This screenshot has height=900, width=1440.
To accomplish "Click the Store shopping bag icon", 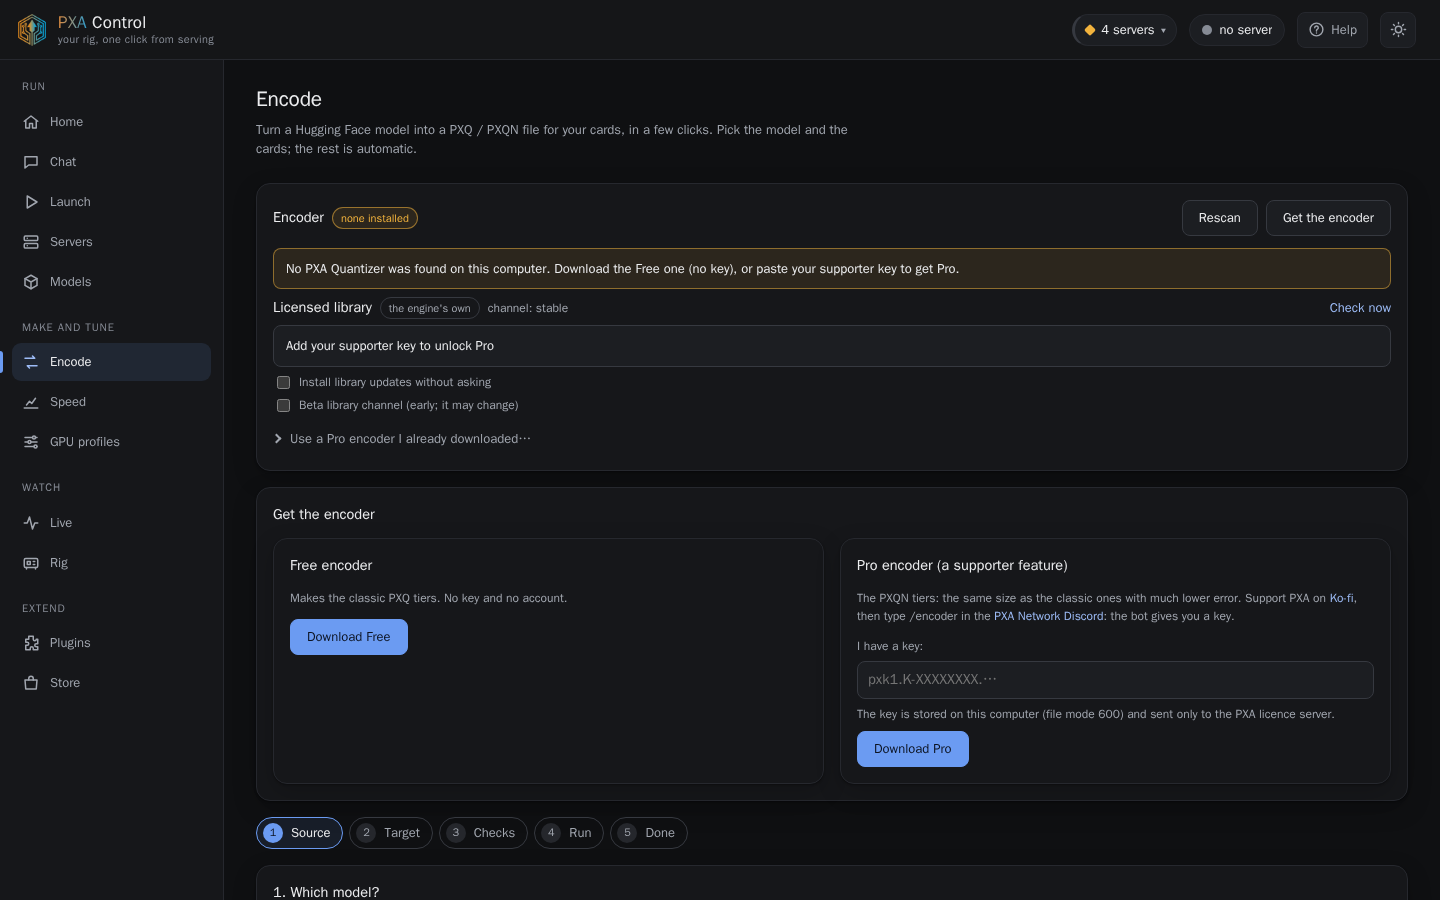I will pyautogui.click(x=31, y=683).
